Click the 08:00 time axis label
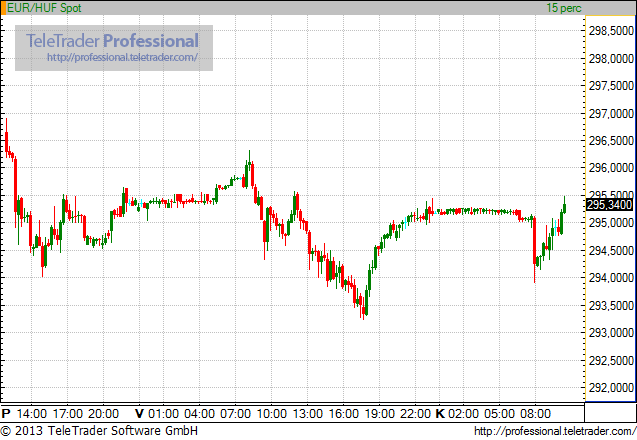637x440 pixels. [x=535, y=414]
